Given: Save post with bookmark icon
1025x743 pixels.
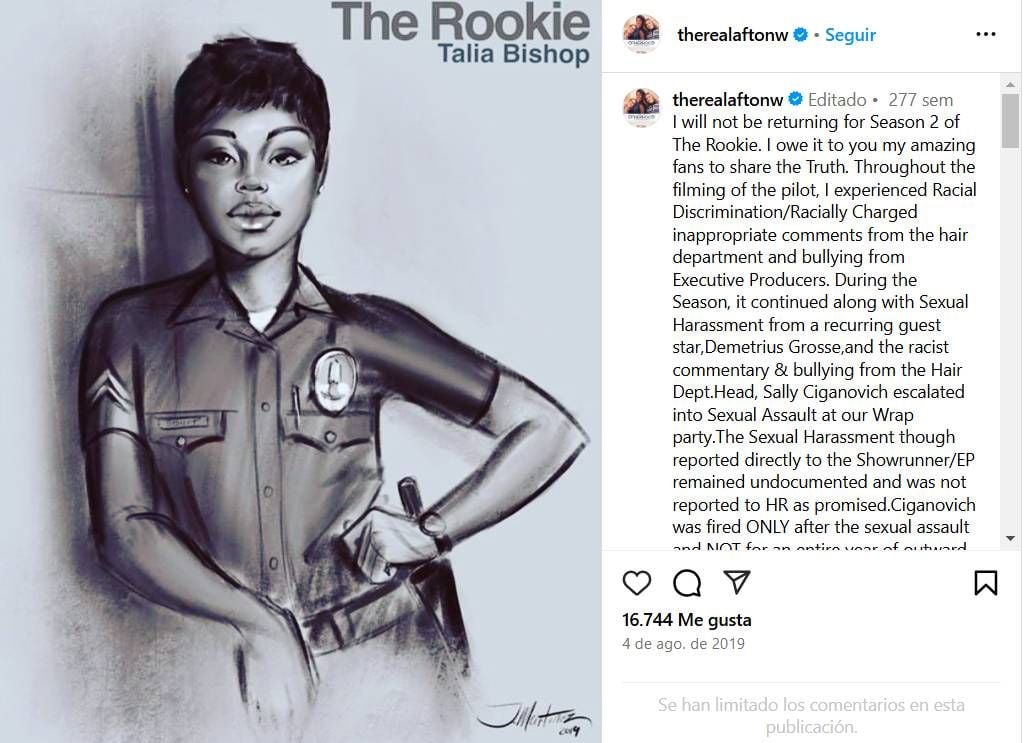Looking at the screenshot, I should coord(986,582).
